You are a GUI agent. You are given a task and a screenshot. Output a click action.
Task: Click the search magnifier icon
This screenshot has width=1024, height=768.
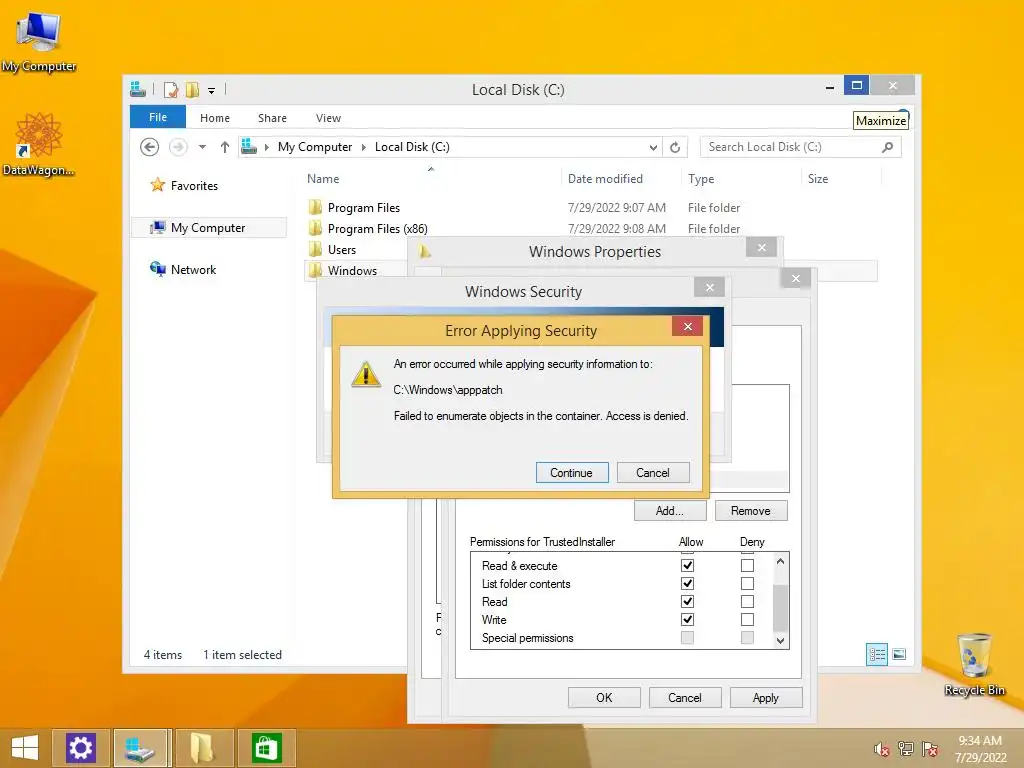tap(887, 147)
